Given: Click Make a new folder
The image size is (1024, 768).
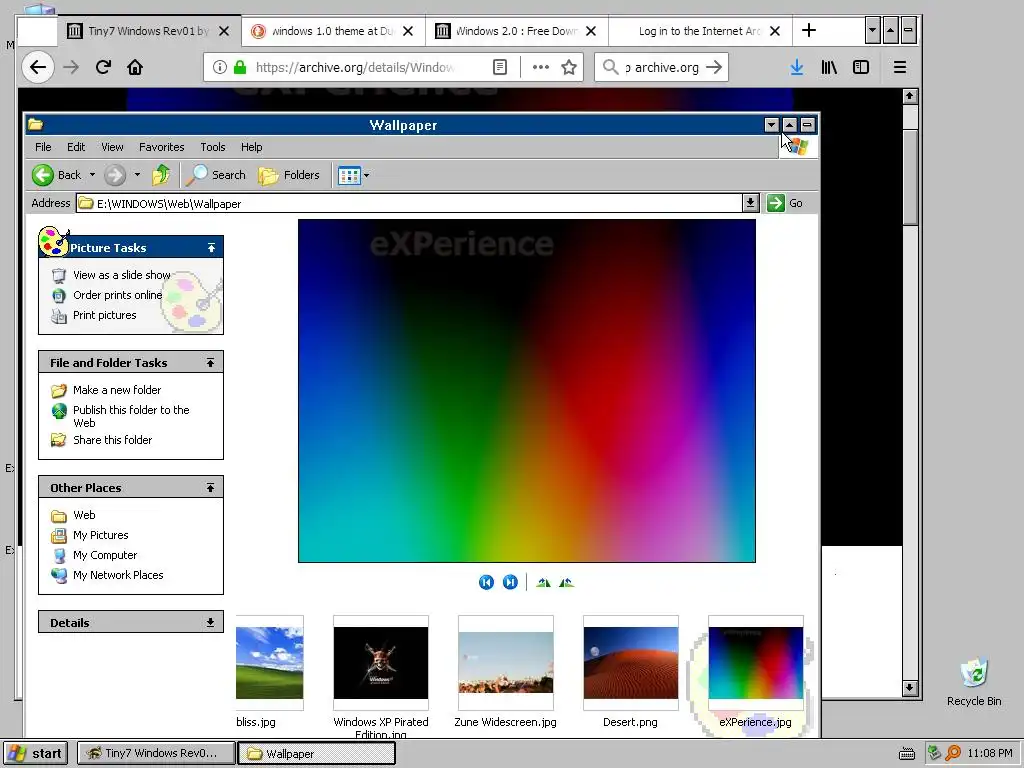Looking at the screenshot, I should [x=117, y=390].
